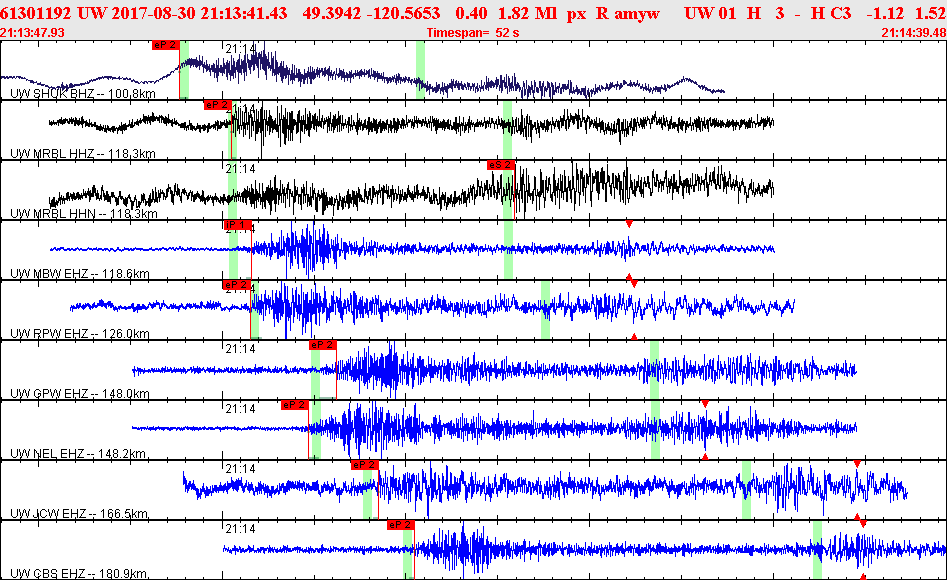This screenshot has width=947, height=580.
Task: Click red triangle marker atop NEL trace
Action: tap(705, 404)
